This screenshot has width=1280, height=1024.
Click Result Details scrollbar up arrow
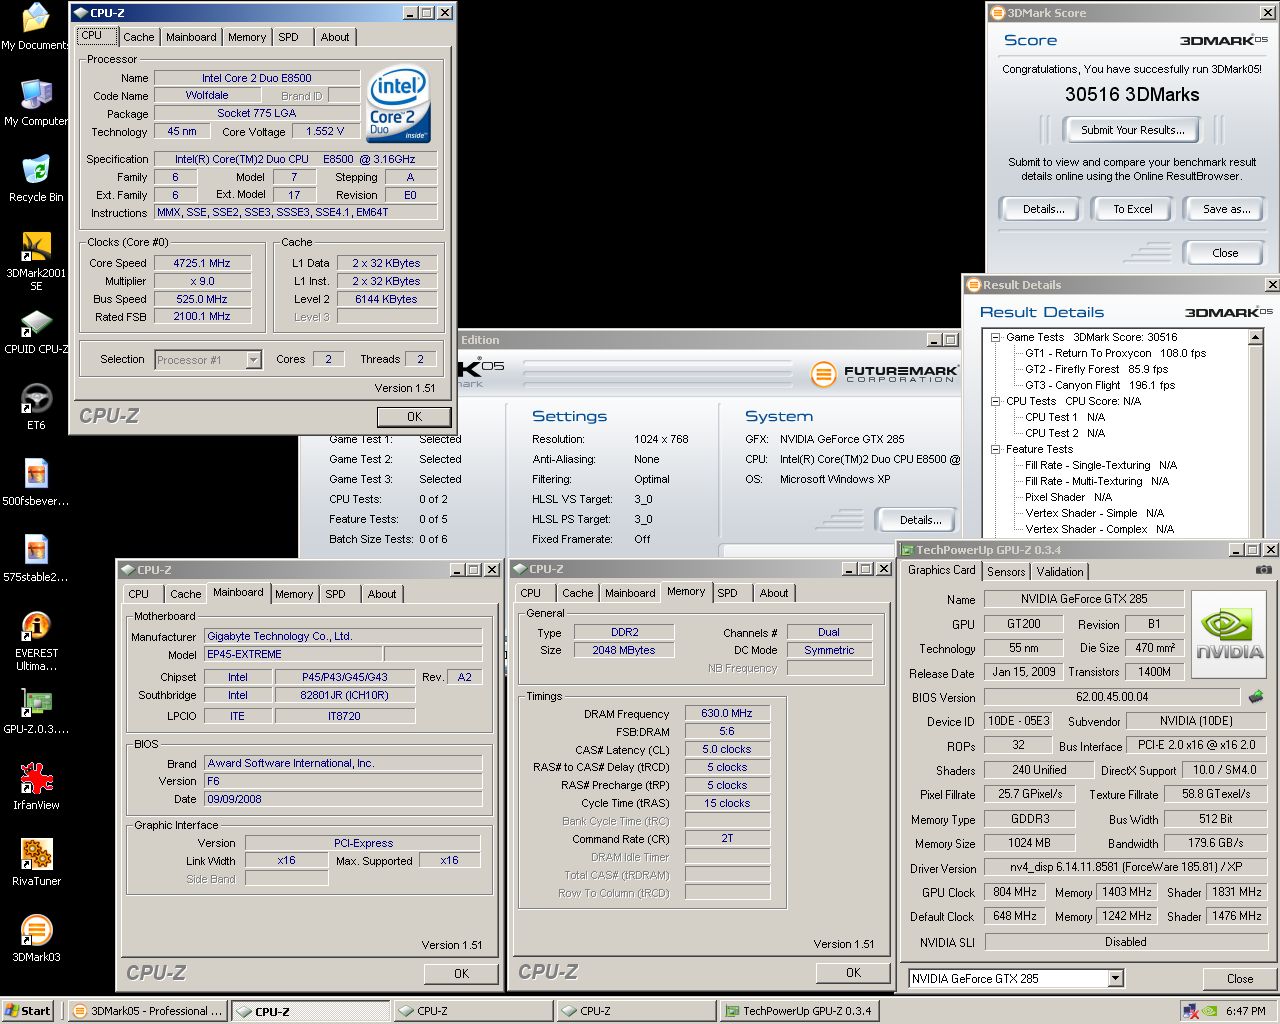tap(1257, 339)
